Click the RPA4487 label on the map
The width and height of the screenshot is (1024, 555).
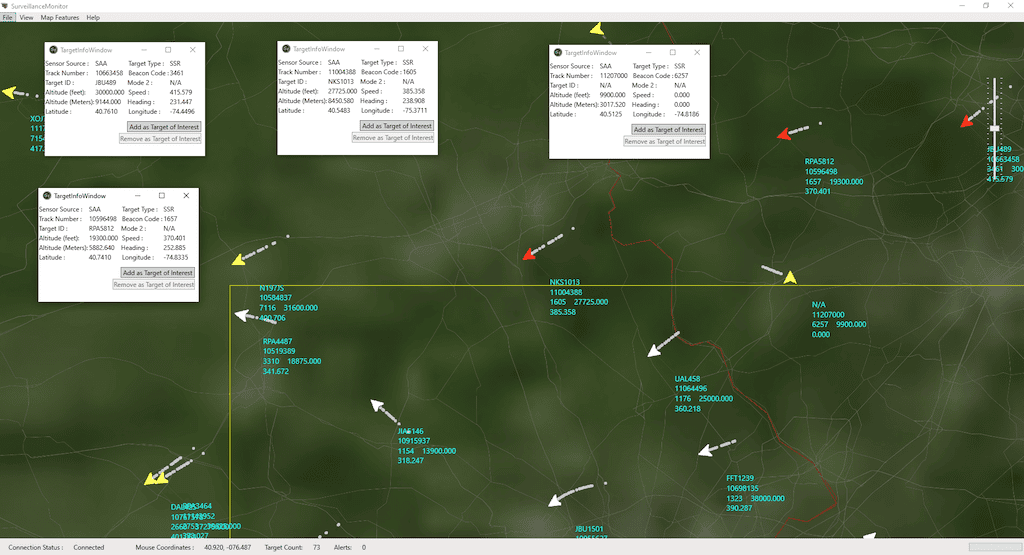point(278,341)
